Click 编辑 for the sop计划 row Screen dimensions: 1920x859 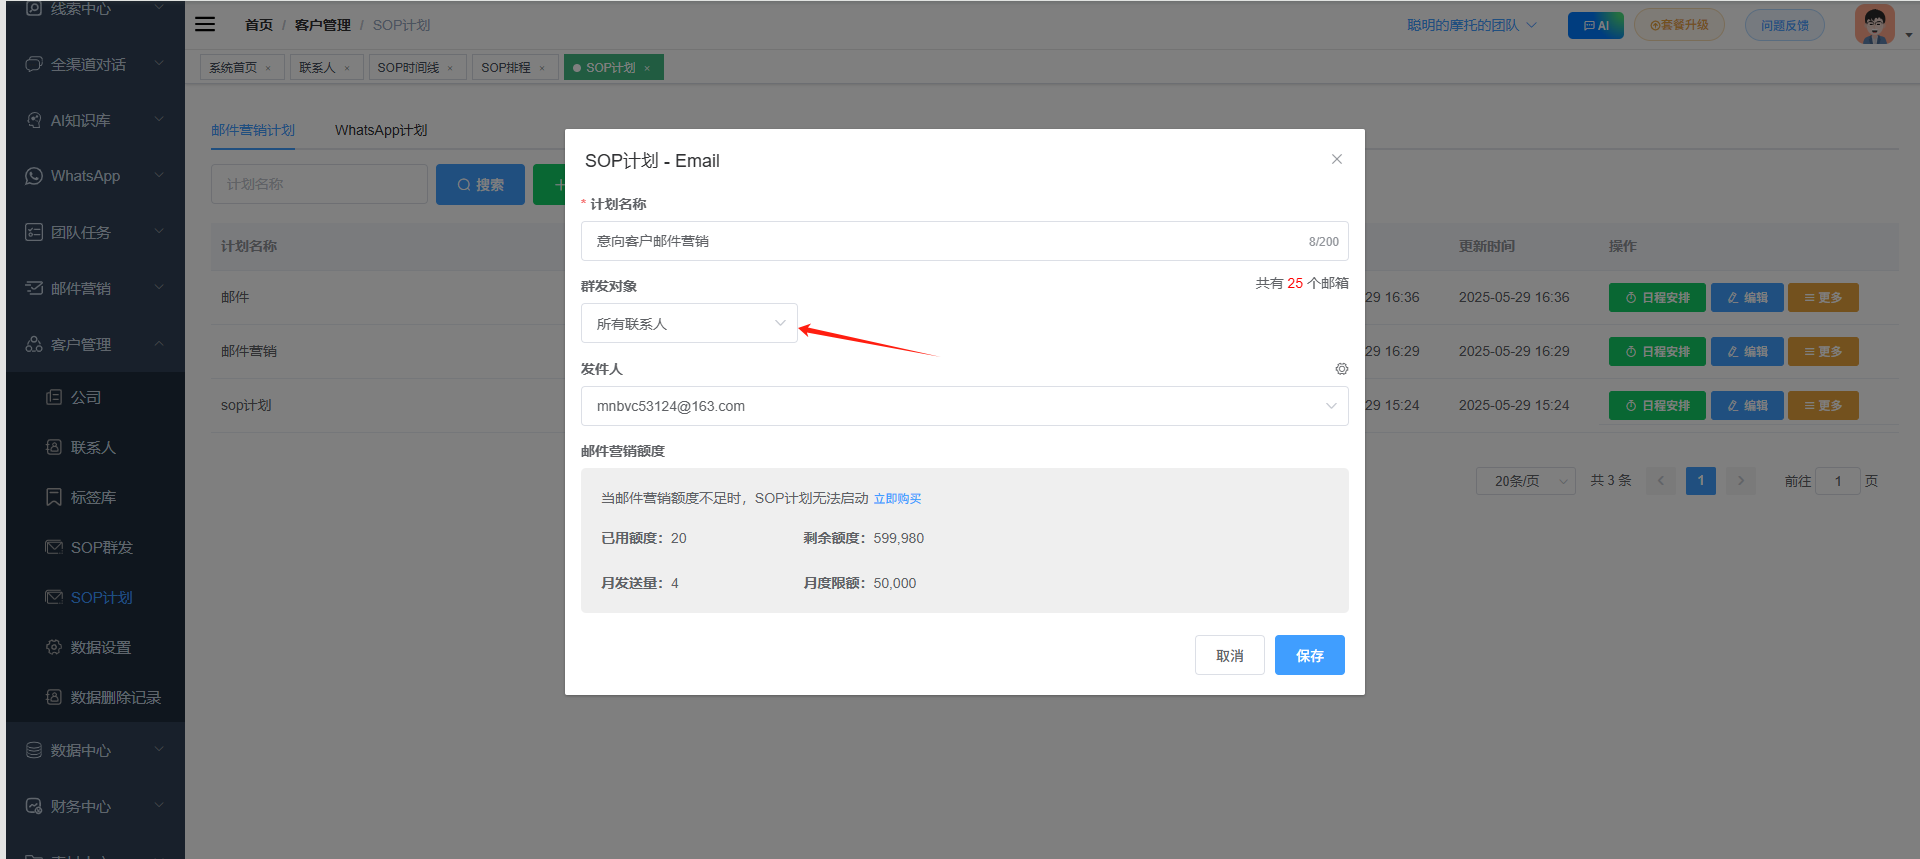[x=1747, y=406]
